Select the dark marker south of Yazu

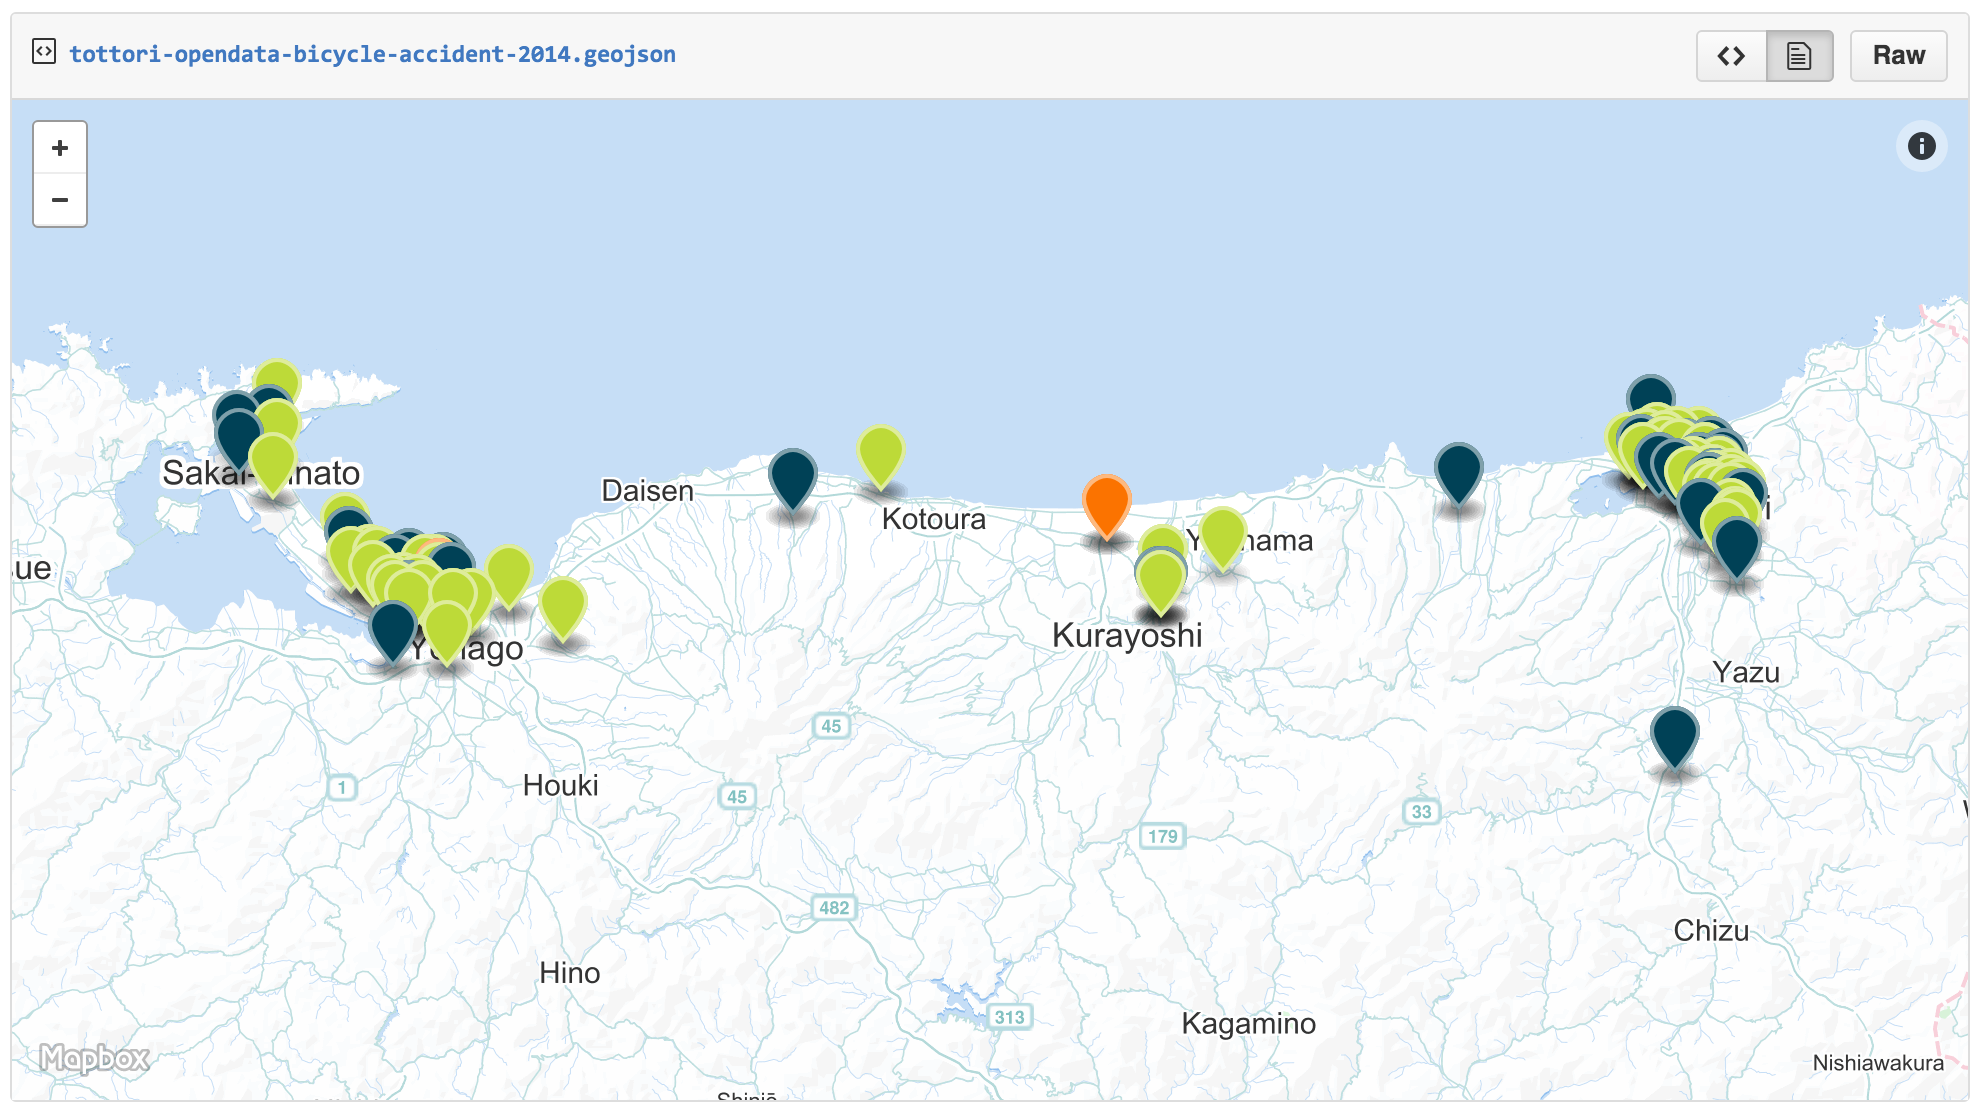click(x=1674, y=735)
